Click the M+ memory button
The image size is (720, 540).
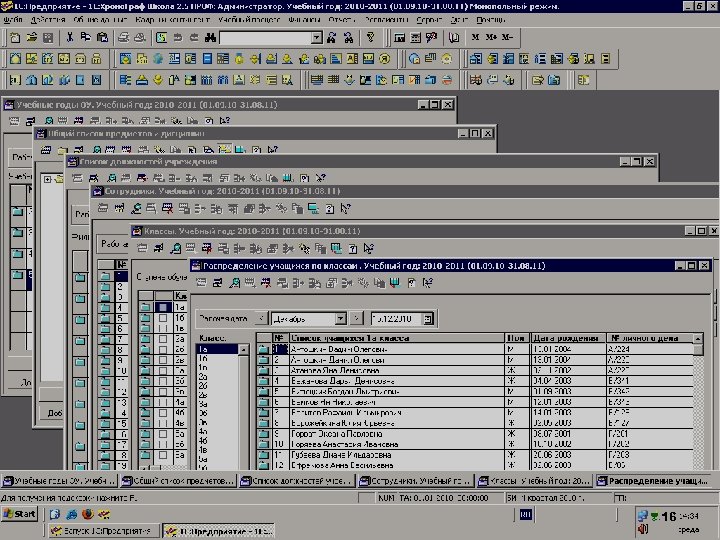(x=491, y=37)
